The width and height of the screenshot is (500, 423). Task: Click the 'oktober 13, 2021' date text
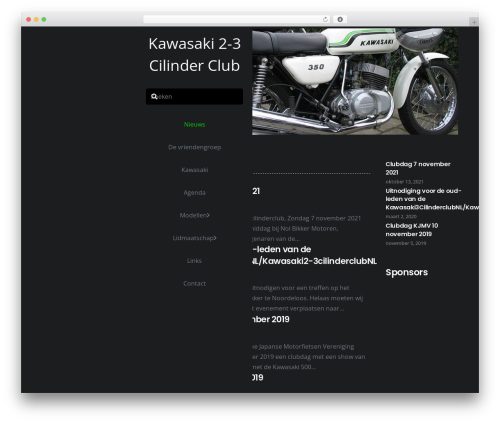404,182
